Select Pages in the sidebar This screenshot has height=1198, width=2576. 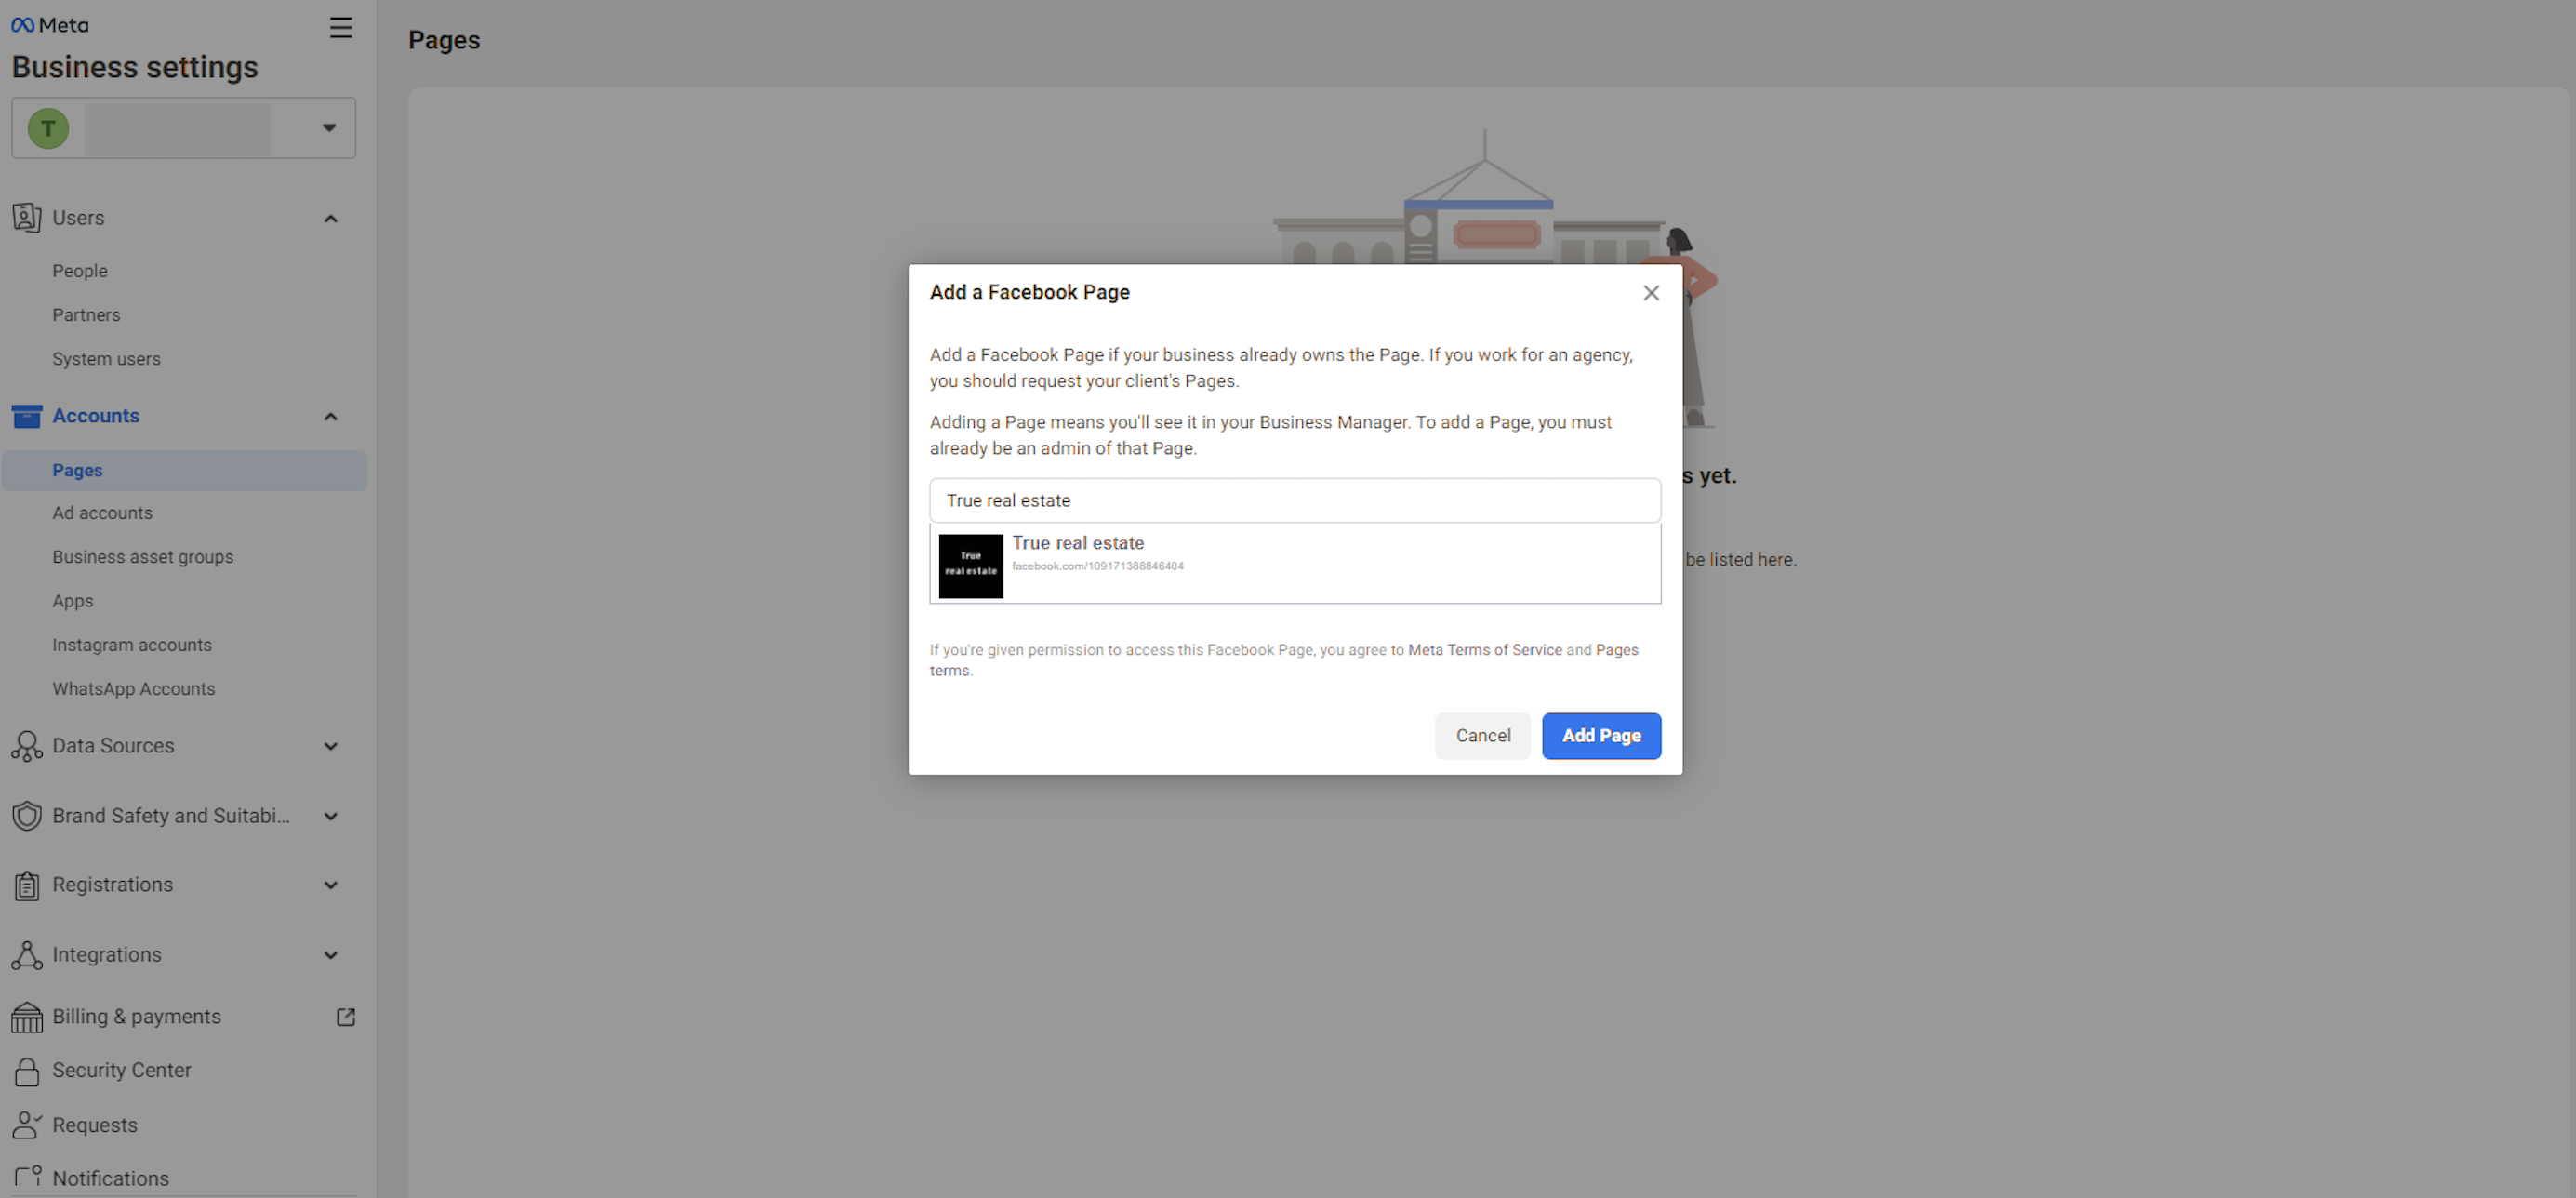[184, 470]
